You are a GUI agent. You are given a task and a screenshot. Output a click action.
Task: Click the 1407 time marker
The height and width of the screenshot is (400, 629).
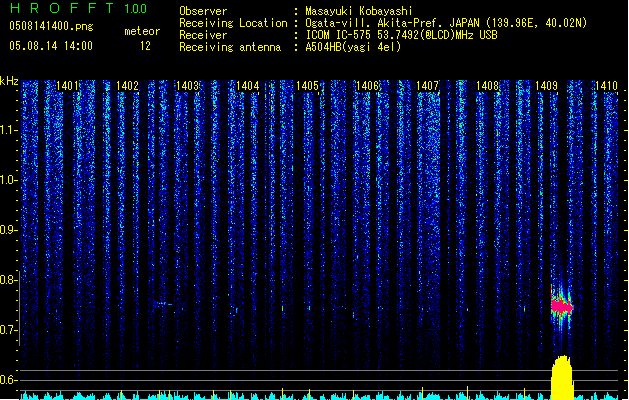click(x=428, y=86)
